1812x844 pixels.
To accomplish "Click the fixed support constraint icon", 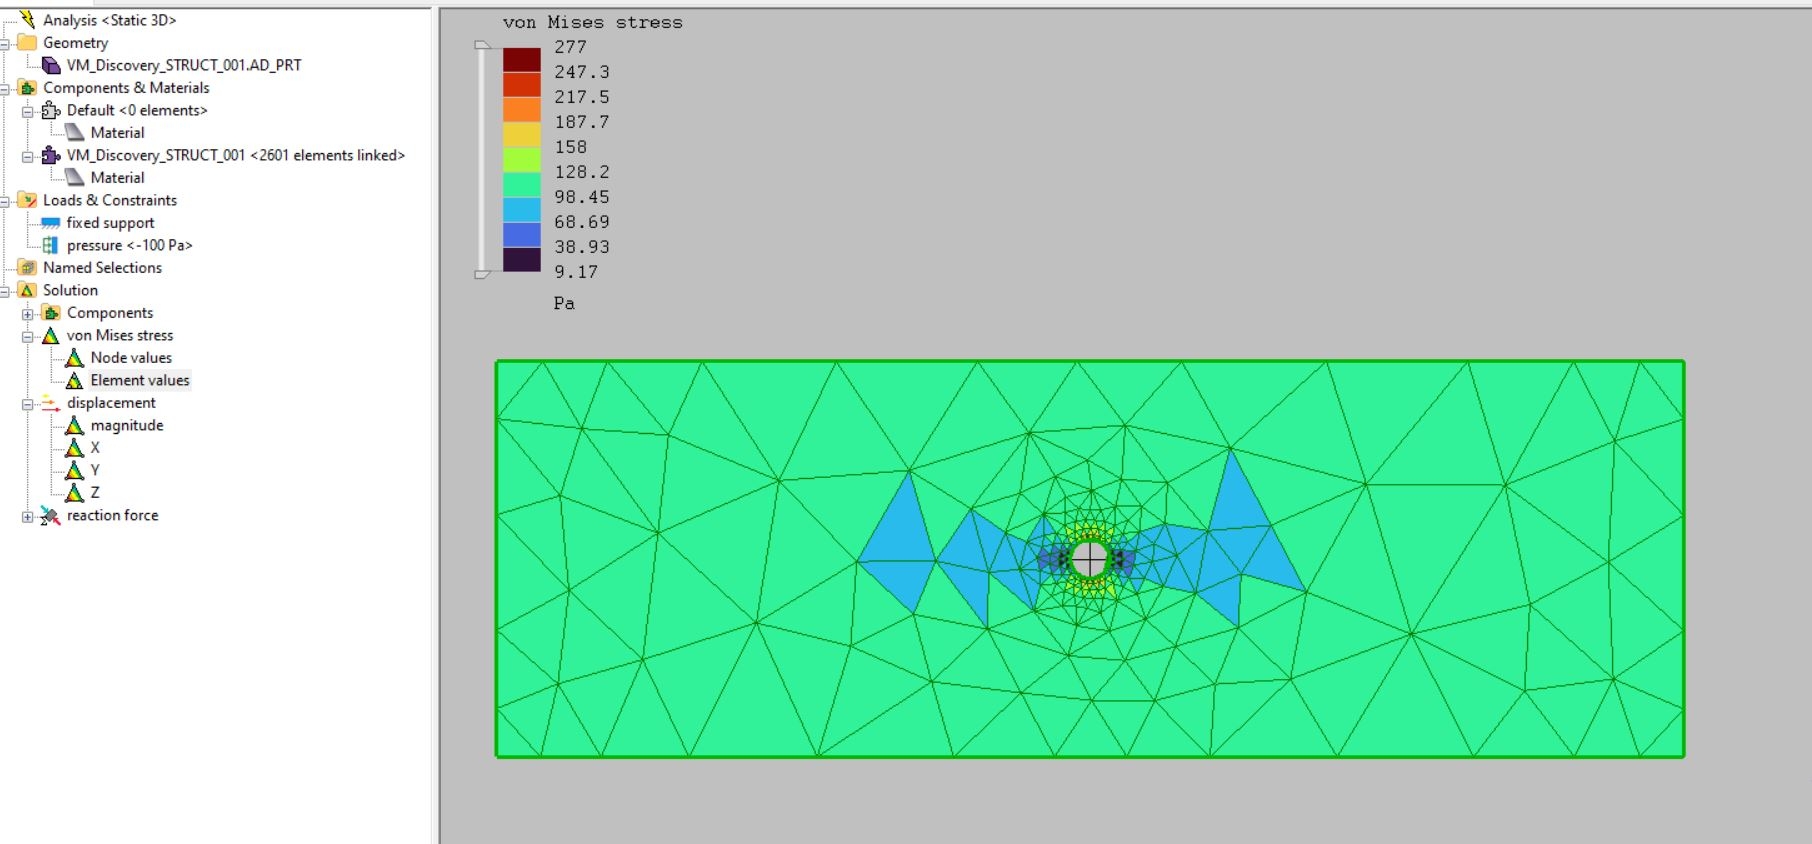I will (x=50, y=223).
